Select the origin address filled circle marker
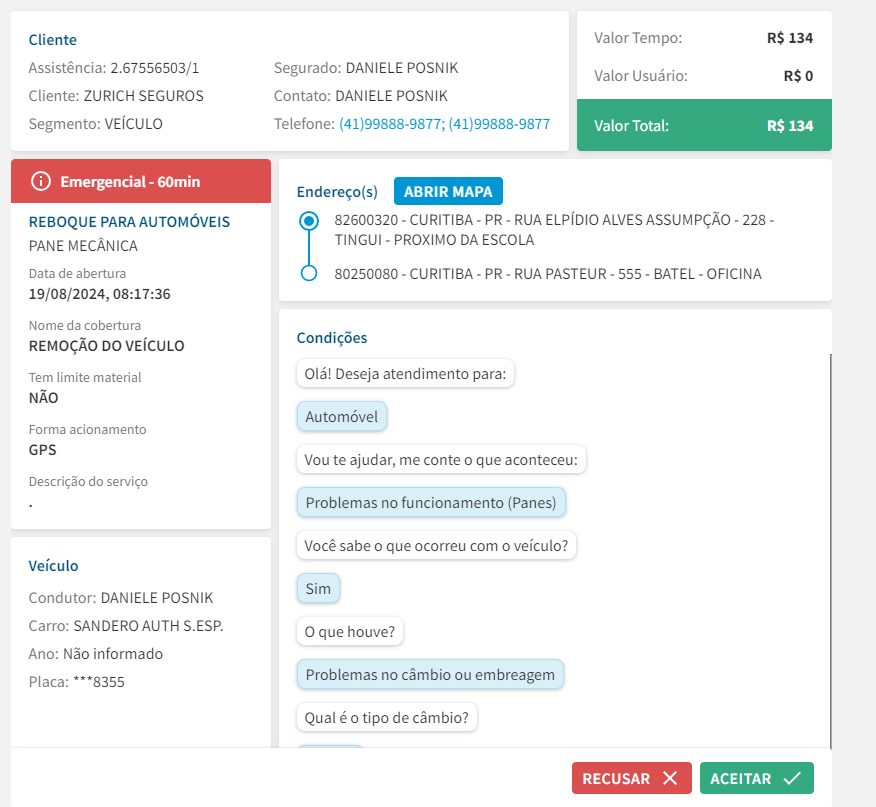This screenshot has height=807, width=876. [x=309, y=221]
